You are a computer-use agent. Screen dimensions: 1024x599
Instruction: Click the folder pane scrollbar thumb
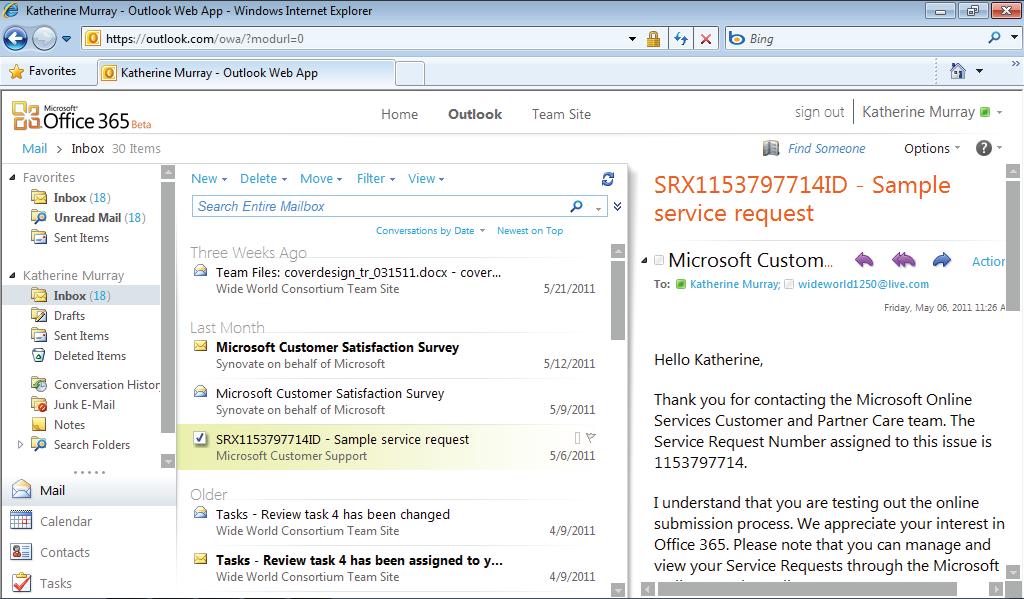[168, 307]
